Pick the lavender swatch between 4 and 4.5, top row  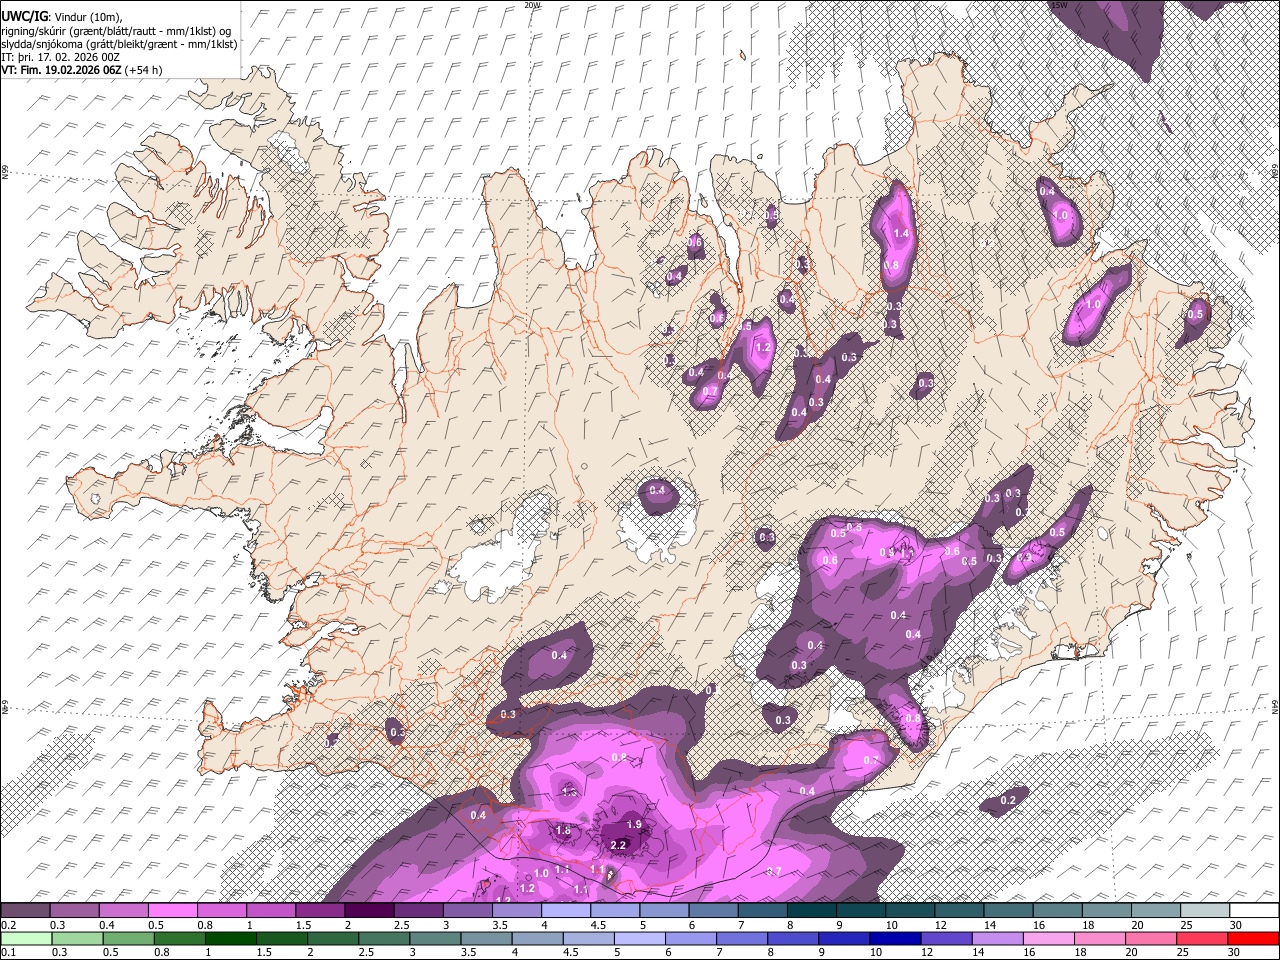point(566,910)
